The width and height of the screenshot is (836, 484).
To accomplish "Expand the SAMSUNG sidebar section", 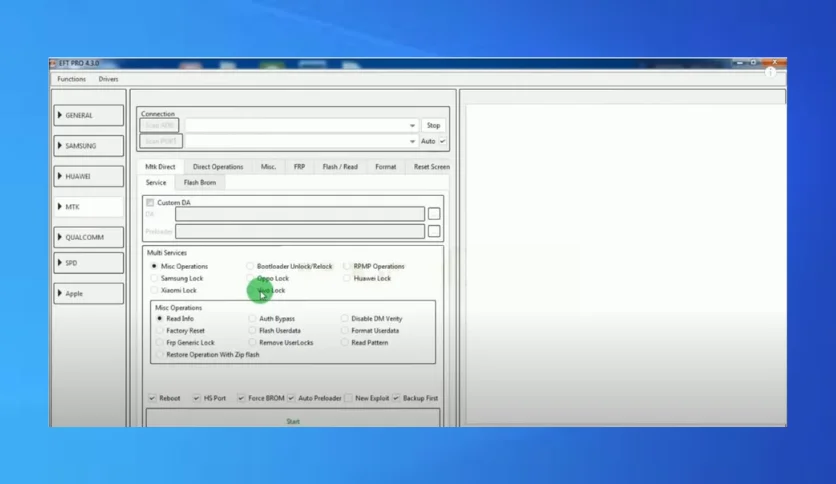I will (x=89, y=146).
